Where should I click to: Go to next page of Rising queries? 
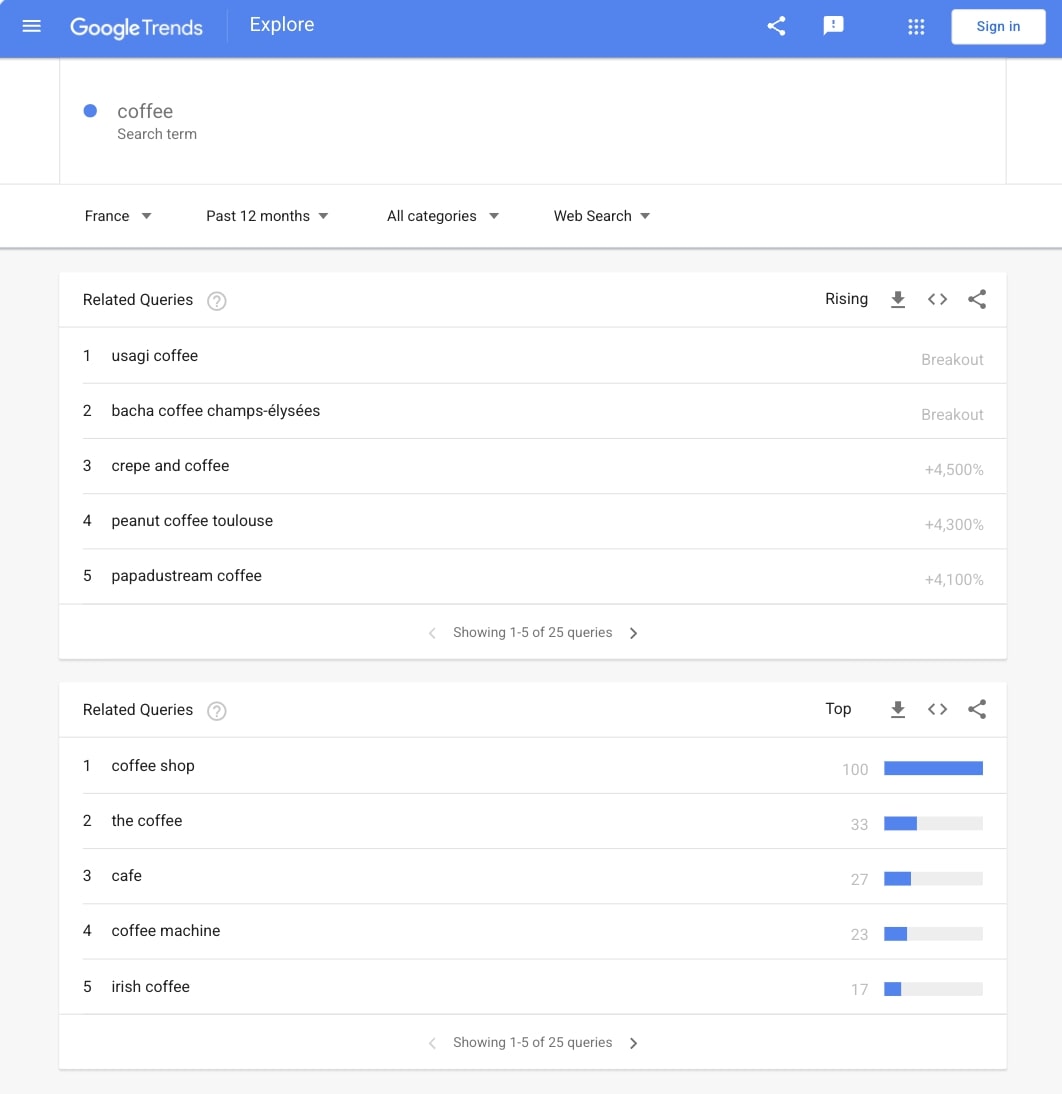coord(633,633)
